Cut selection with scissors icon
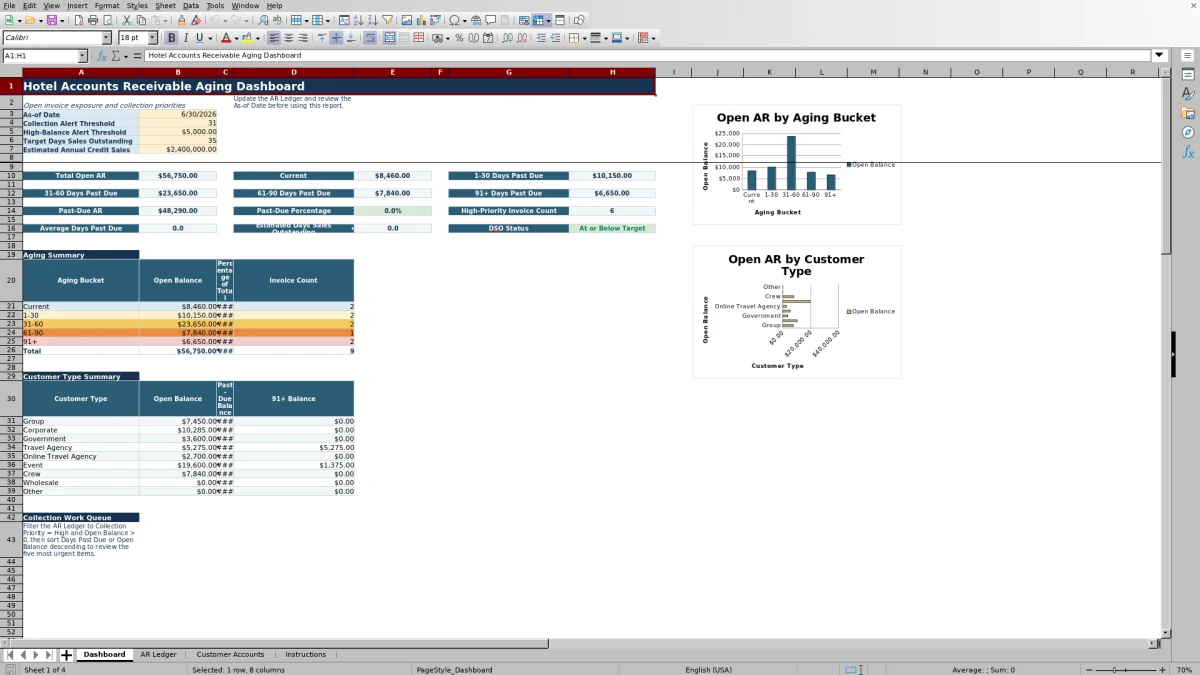The height and width of the screenshot is (675, 1200). (x=127, y=20)
